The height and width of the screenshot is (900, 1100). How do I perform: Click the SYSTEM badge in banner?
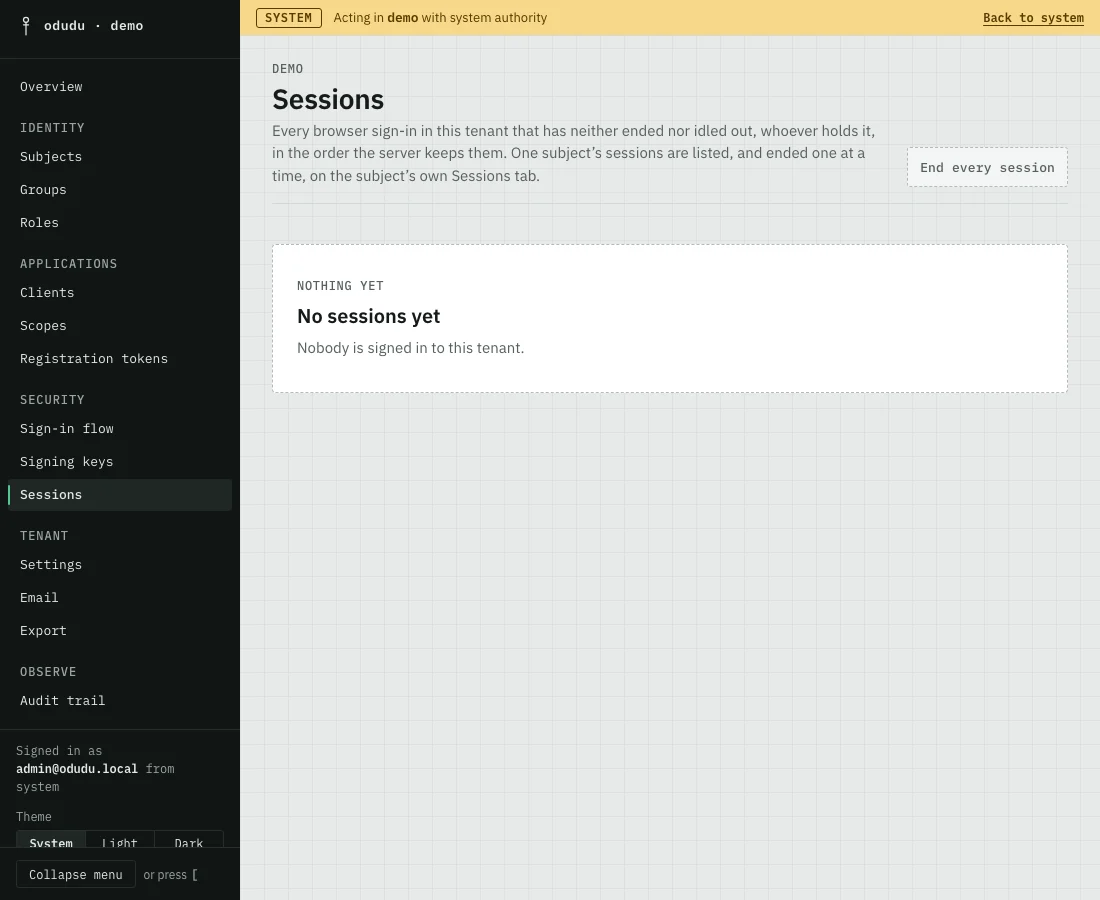coord(288,18)
